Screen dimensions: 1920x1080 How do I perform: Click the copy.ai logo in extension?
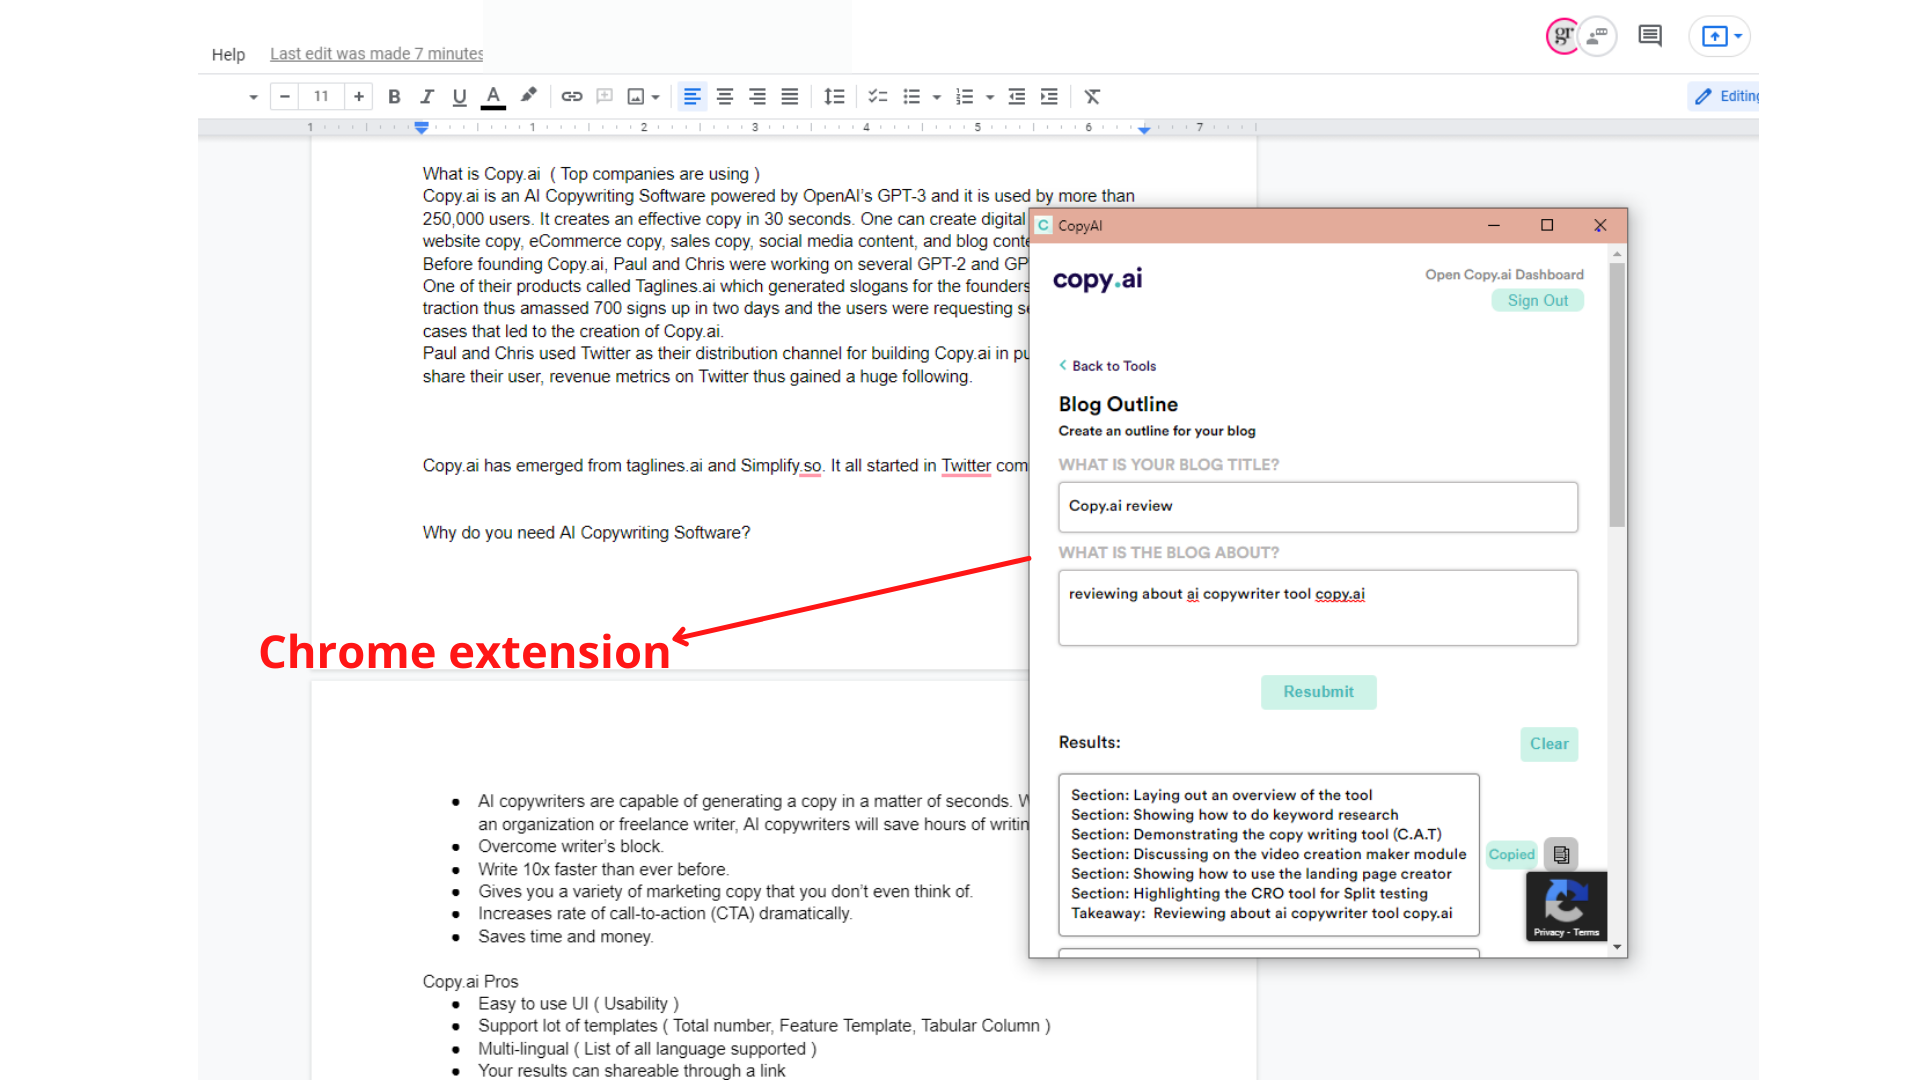pos(1097,279)
